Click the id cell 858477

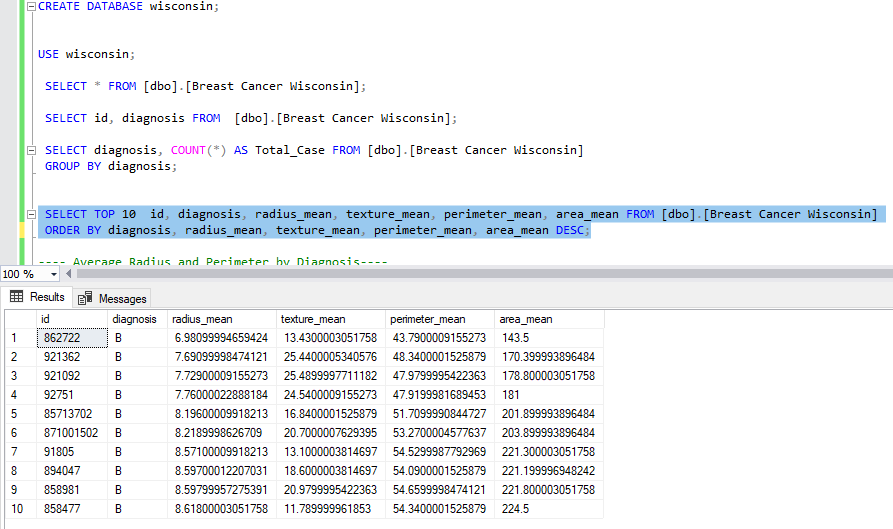[72, 509]
